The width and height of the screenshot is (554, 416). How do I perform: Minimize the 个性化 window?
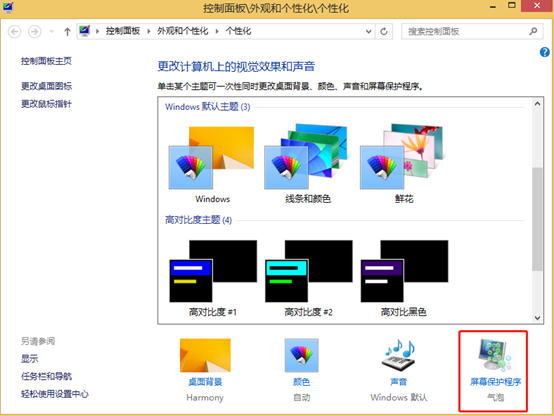click(x=493, y=6)
